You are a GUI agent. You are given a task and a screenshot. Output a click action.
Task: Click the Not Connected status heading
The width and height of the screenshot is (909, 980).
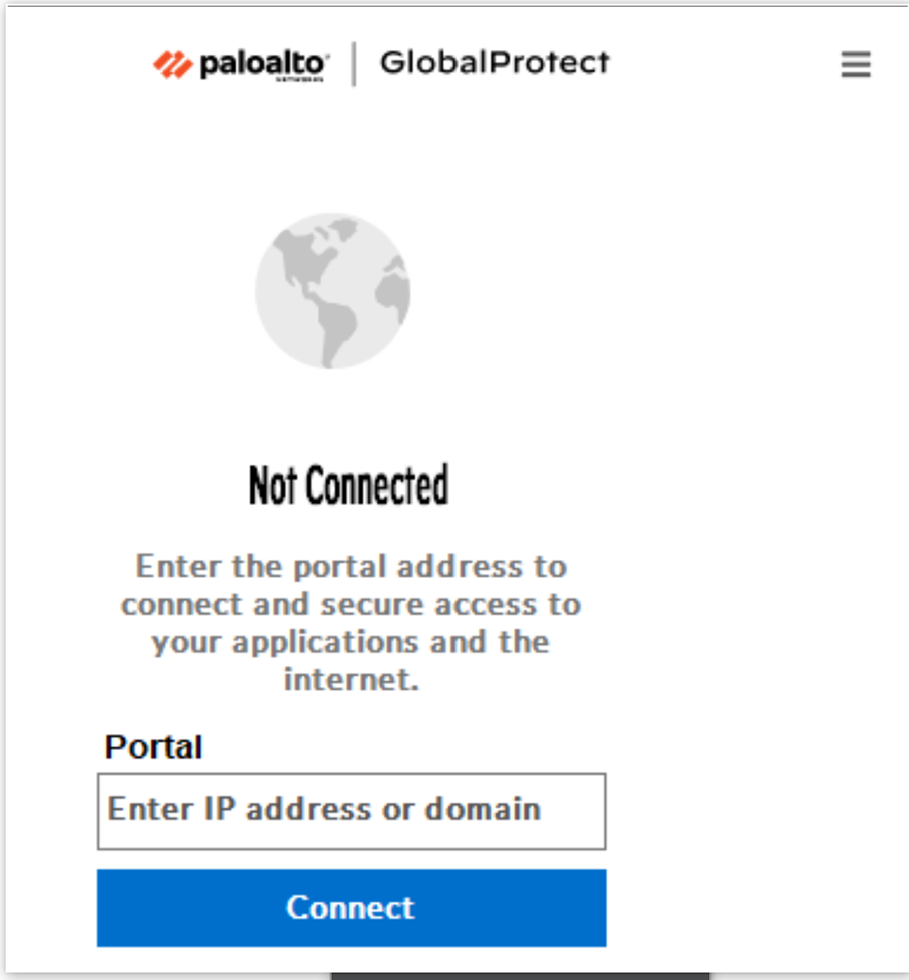(348, 486)
